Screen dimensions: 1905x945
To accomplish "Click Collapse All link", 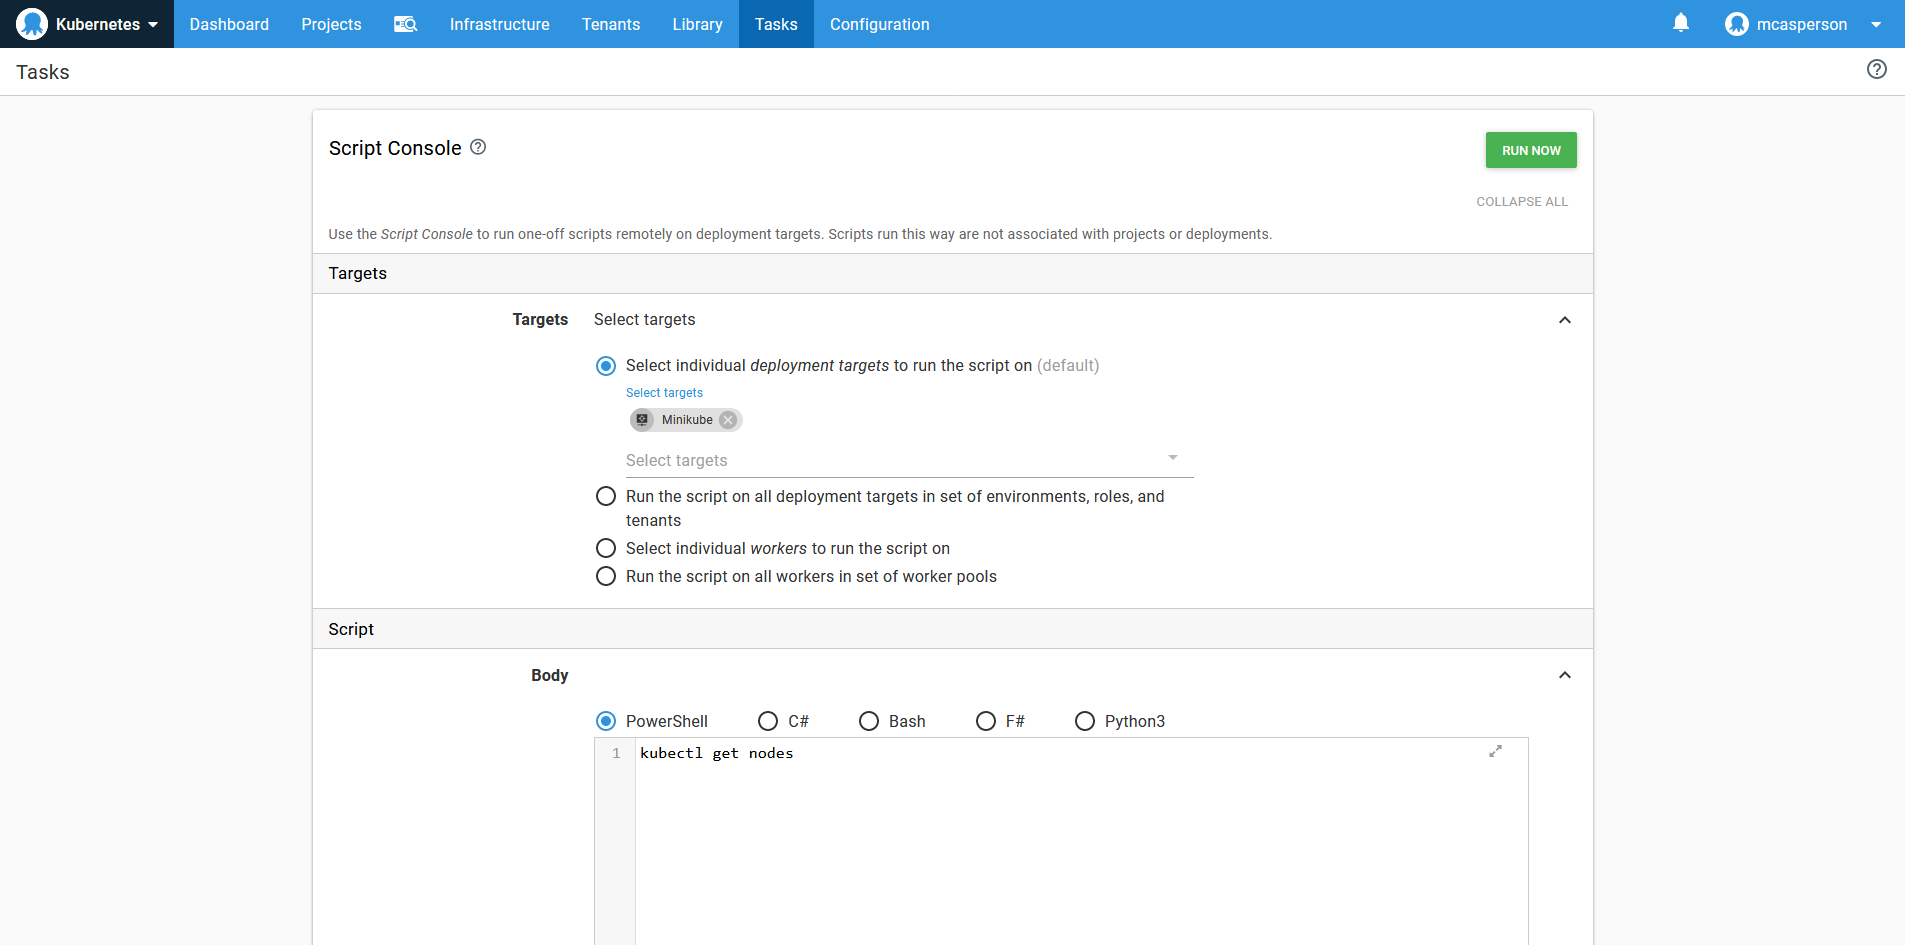I will tap(1521, 202).
